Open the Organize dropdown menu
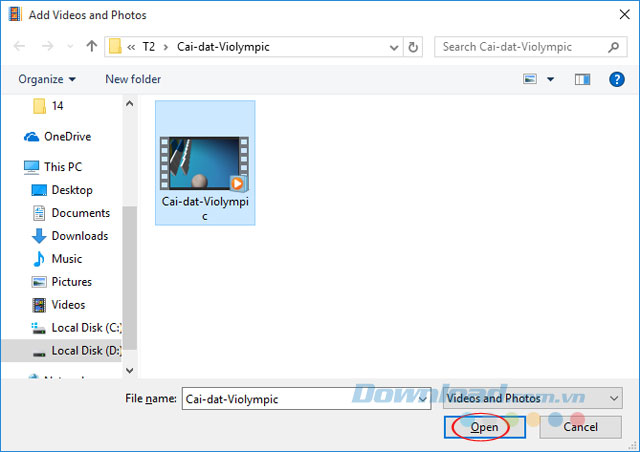Screen dimensions: 640x452 (47, 79)
